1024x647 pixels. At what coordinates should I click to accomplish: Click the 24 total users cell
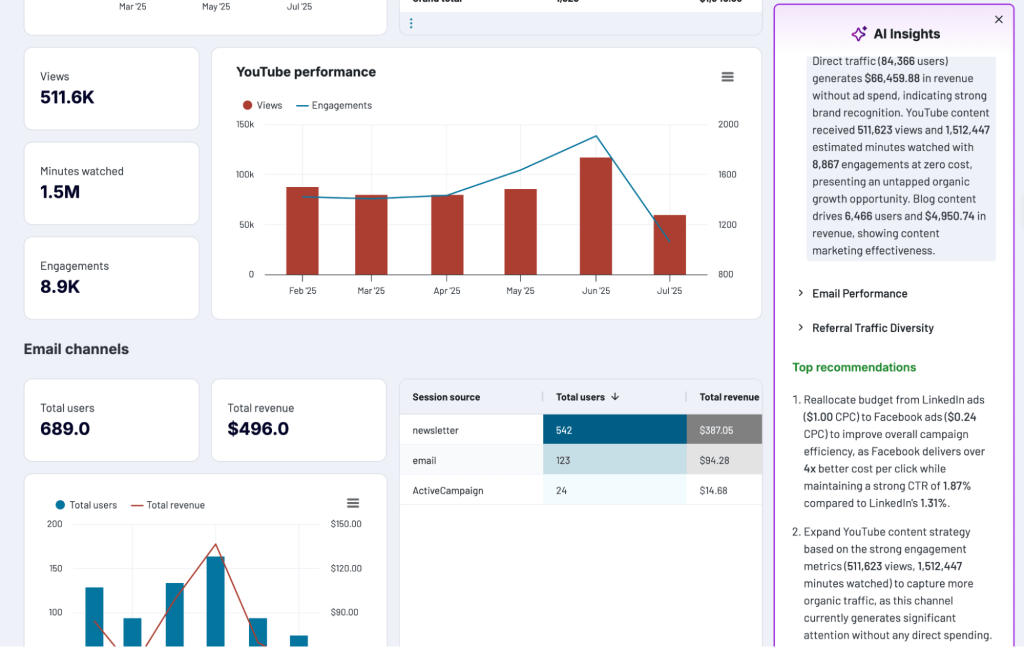tap(615, 490)
